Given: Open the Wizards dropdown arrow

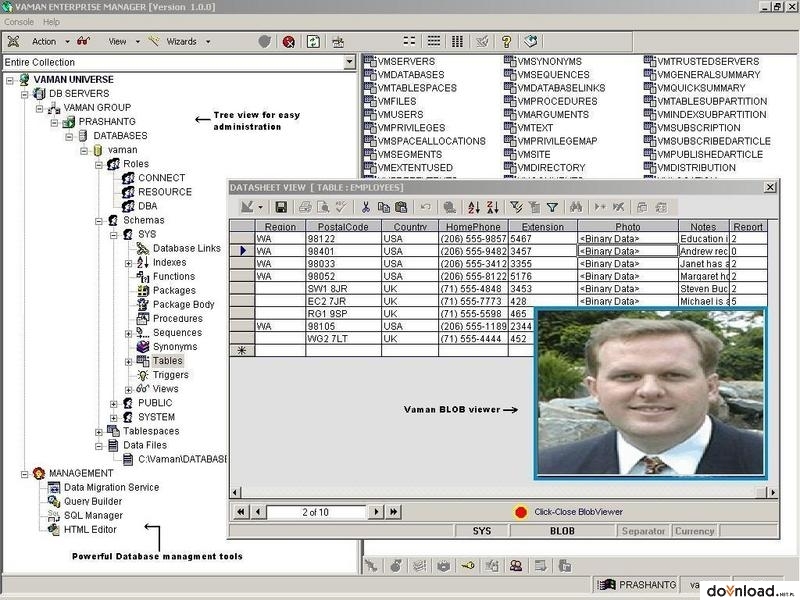Looking at the screenshot, I should 208,42.
